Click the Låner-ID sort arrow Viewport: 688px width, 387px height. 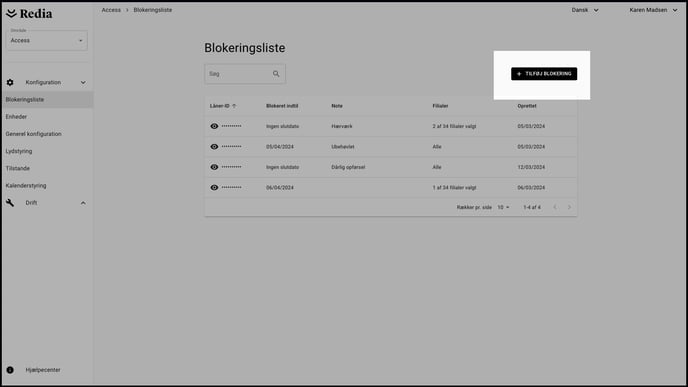click(234, 106)
